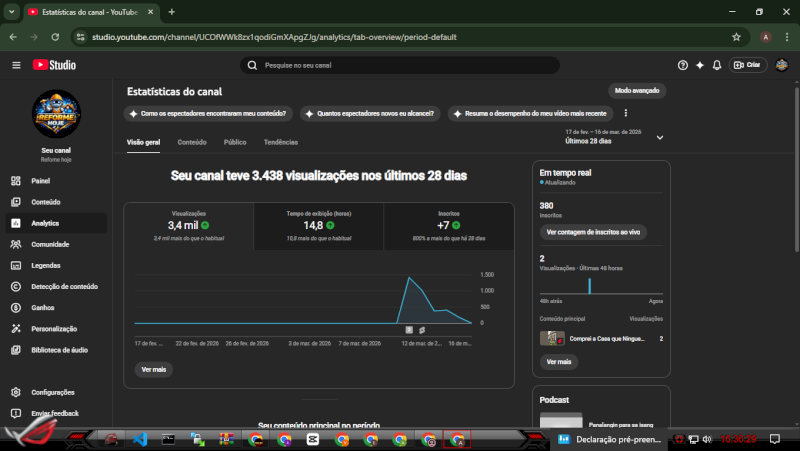The image size is (800, 451).
Task: Open the hamburger navigation menu
Action: coord(16,65)
